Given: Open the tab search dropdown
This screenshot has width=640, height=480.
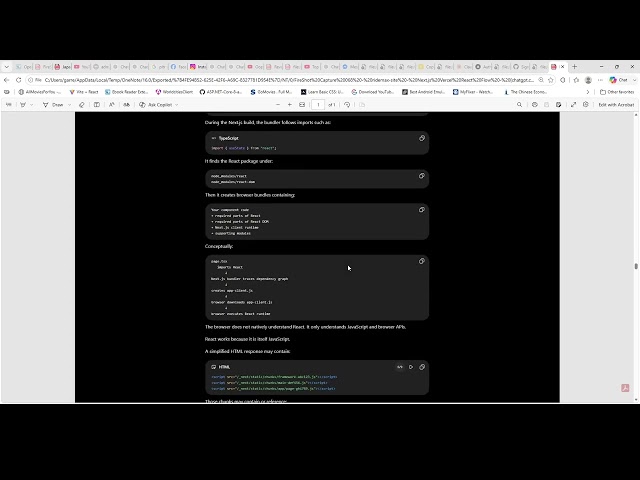Looking at the screenshot, I should pyautogui.click(x=7, y=67).
